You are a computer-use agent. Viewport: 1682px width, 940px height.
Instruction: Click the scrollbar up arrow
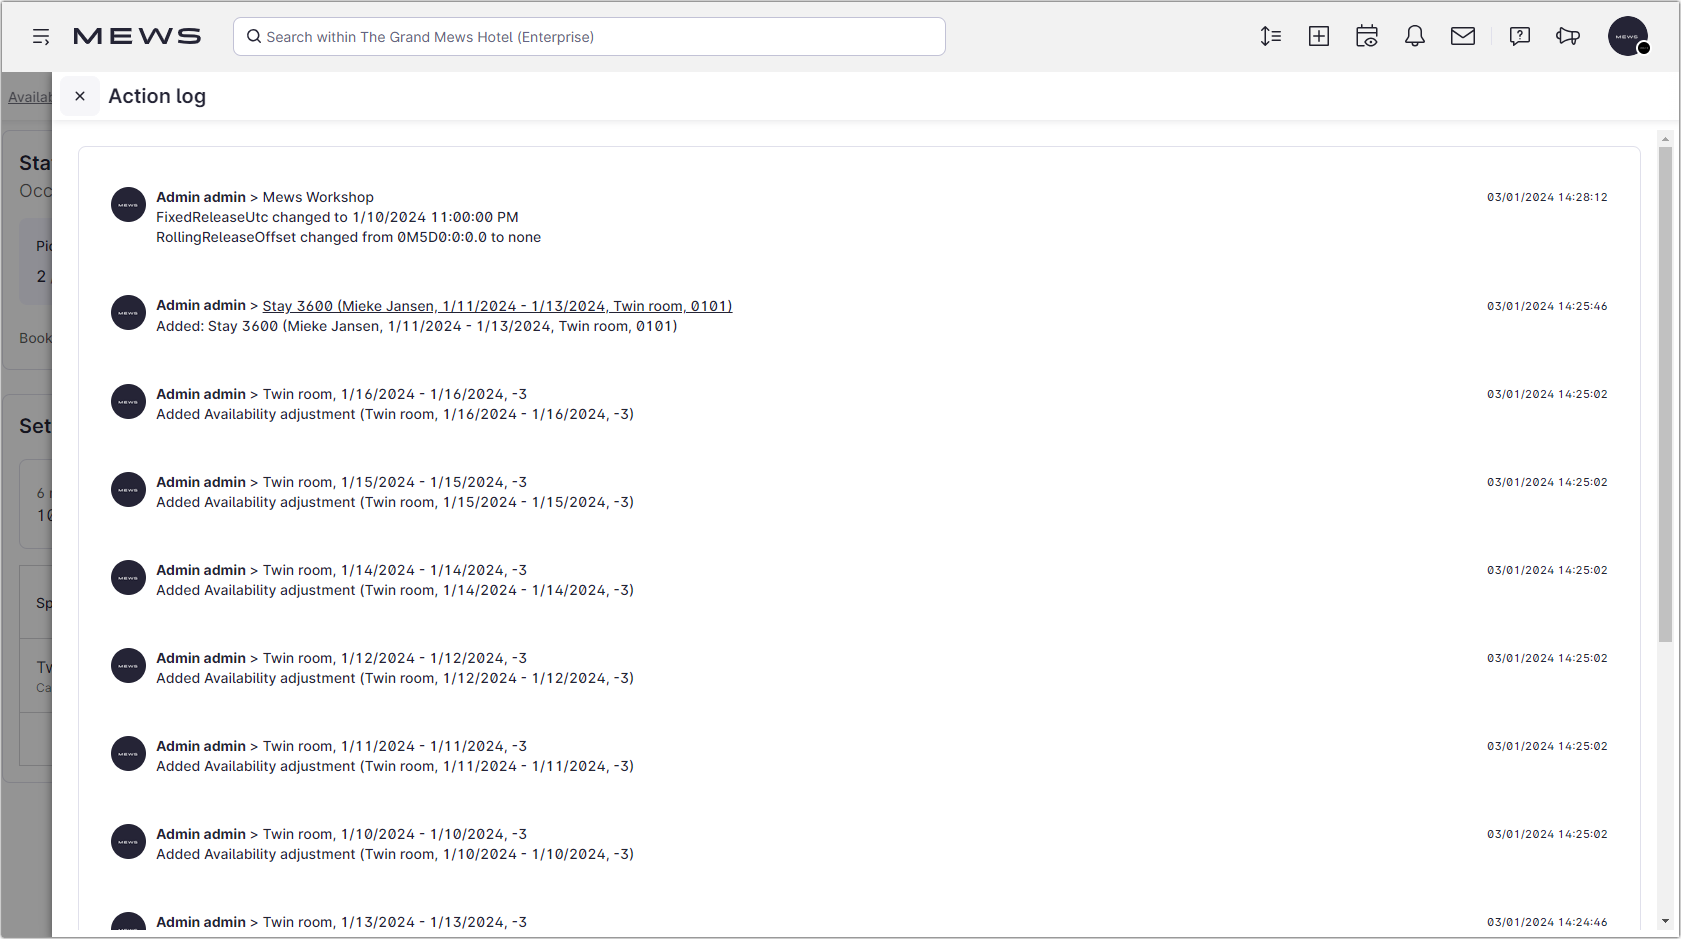[1665, 138]
